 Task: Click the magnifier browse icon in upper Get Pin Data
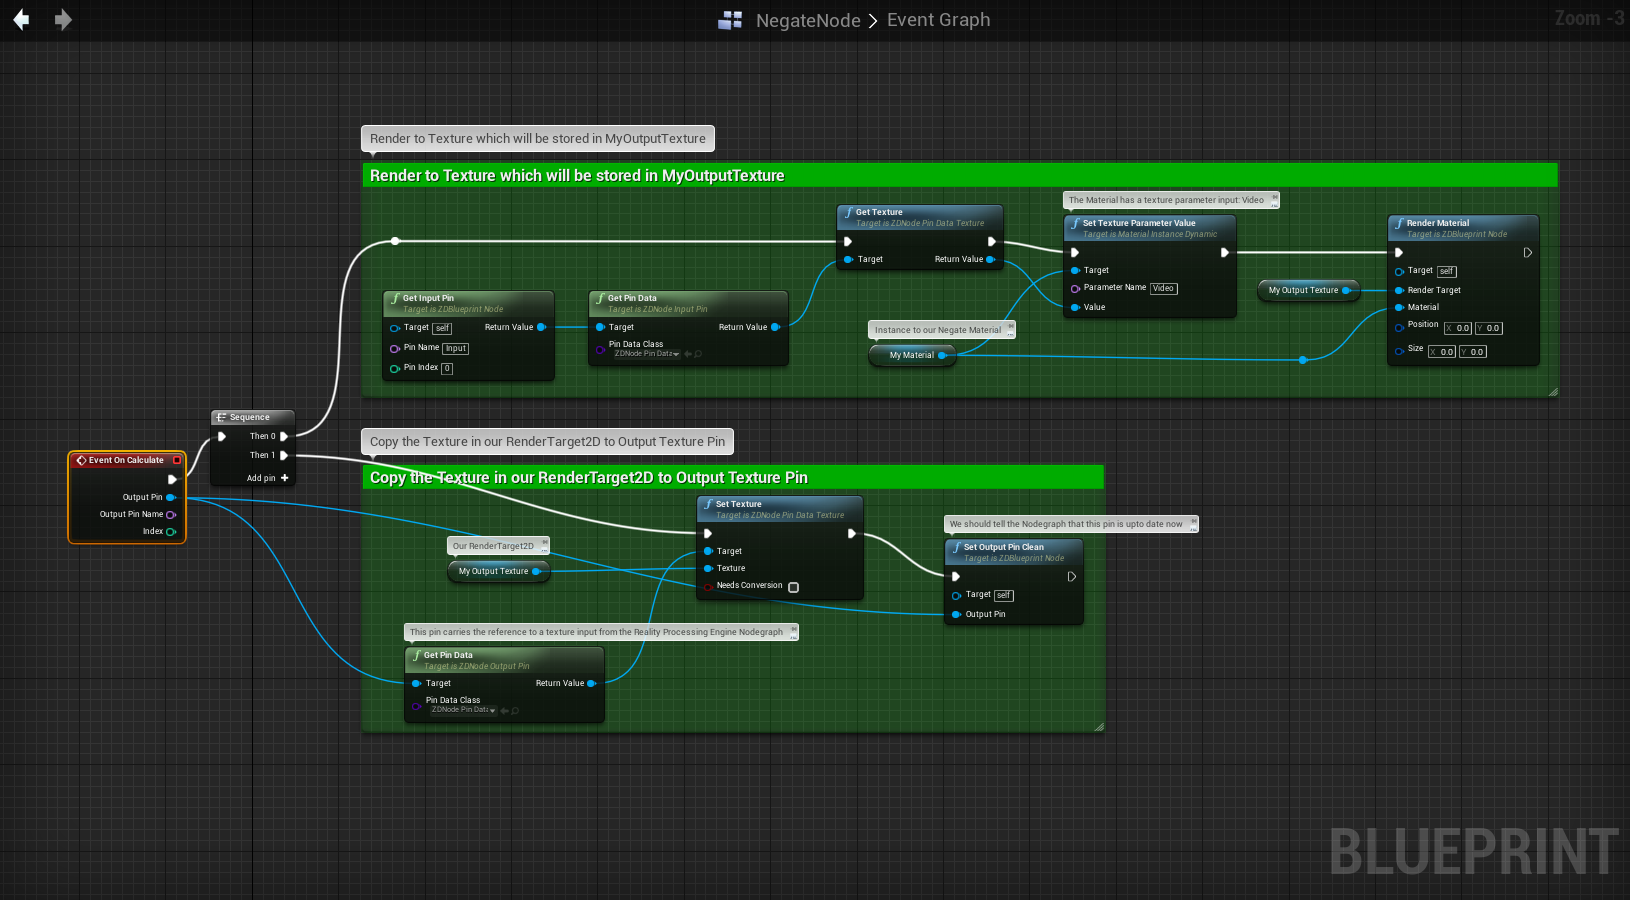click(x=698, y=354)
